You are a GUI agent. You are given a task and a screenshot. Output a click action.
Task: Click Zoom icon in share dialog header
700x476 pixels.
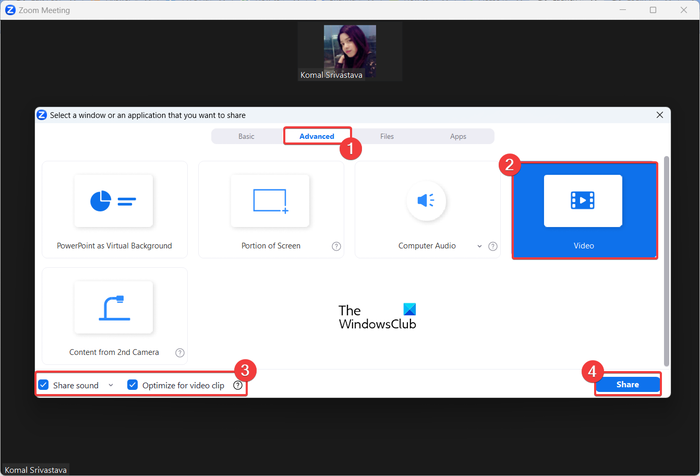pos(42,115)
